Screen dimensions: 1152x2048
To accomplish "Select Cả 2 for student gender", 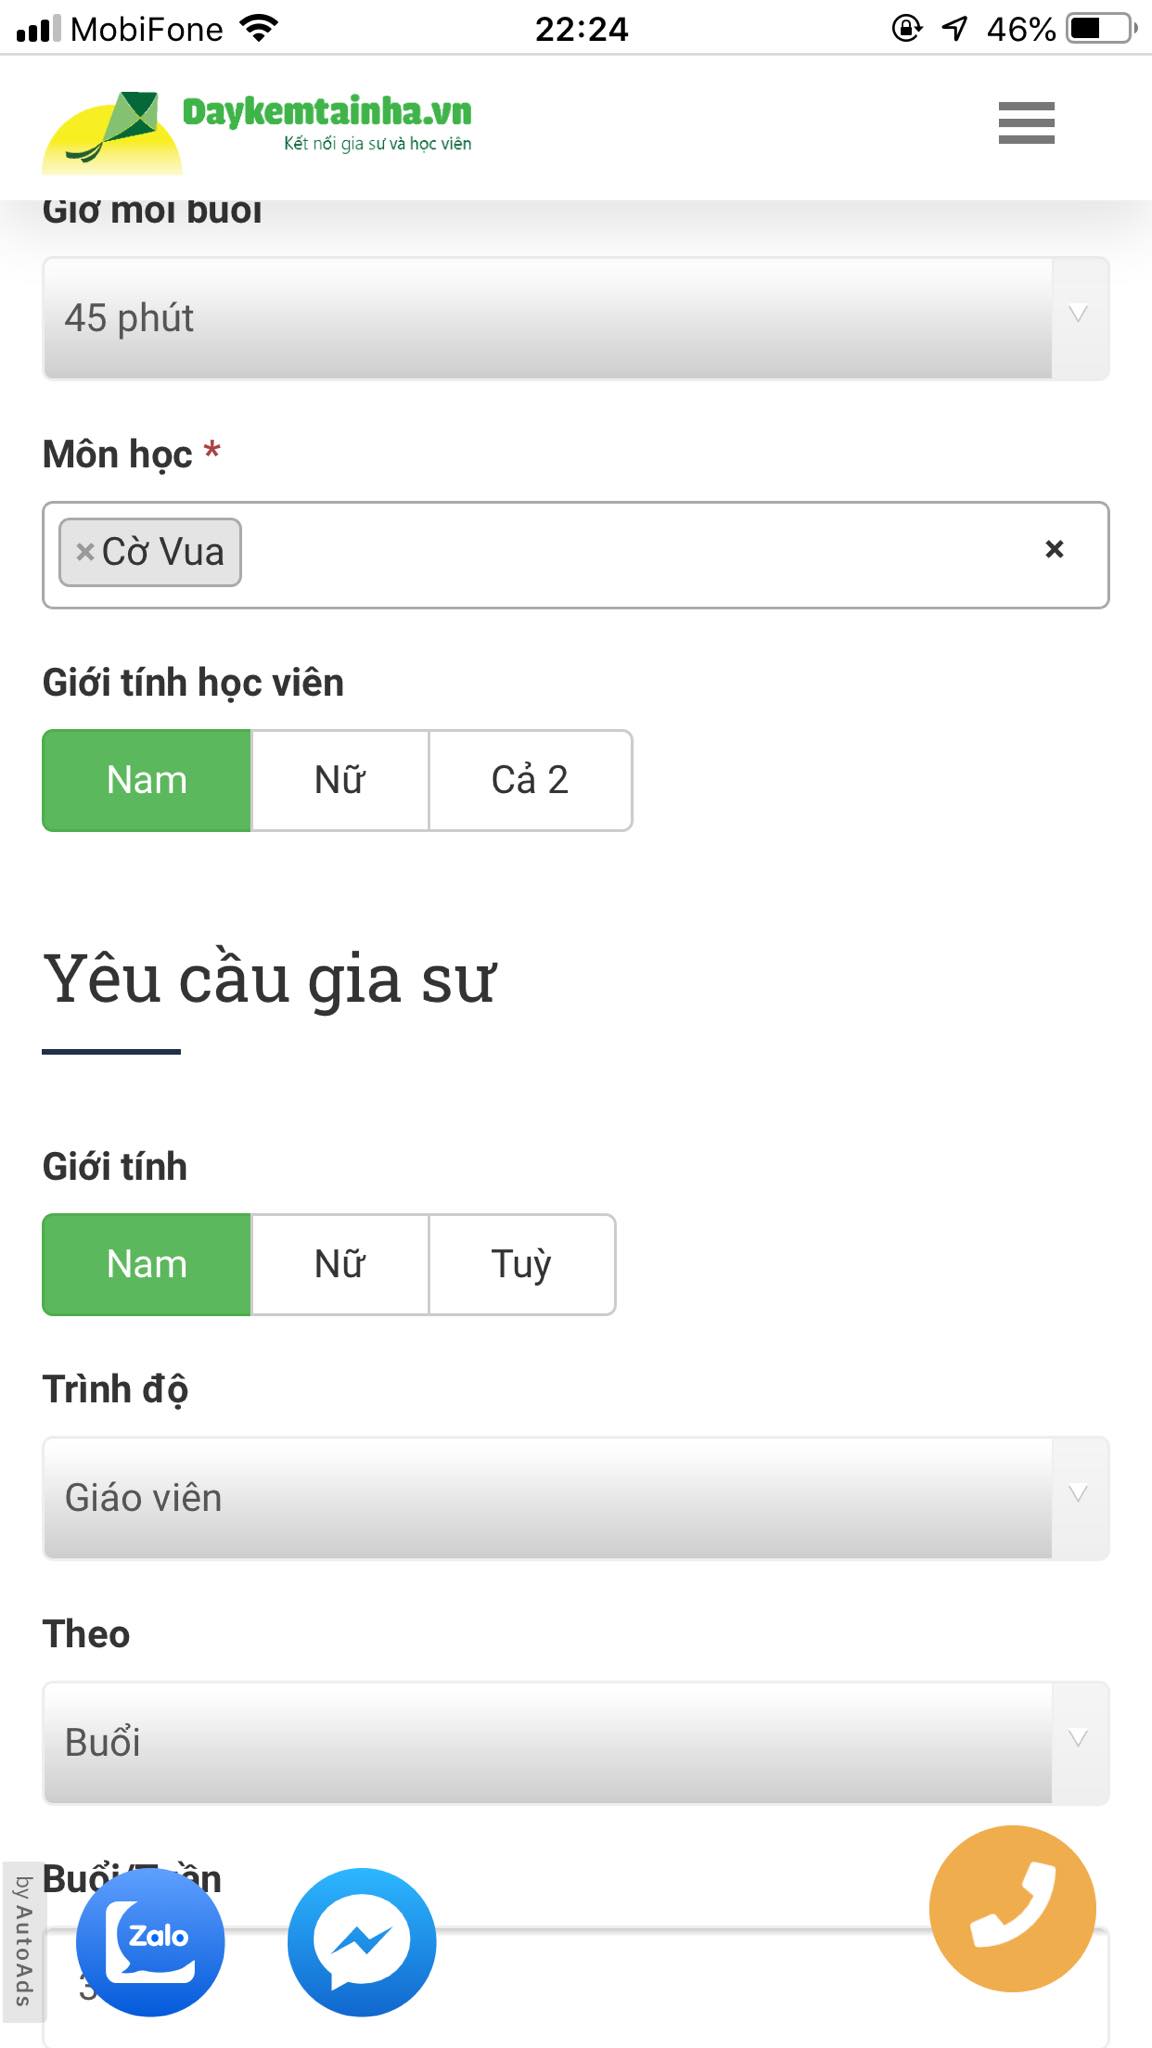I will (530, 780).
